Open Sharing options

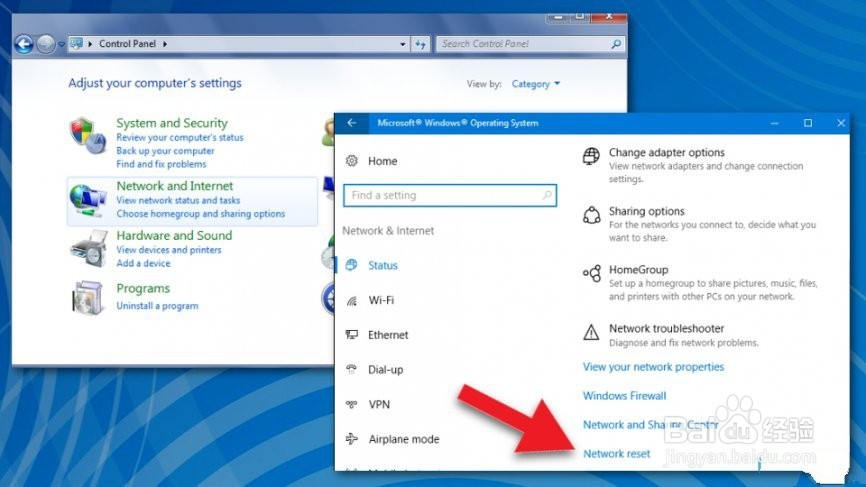(647, 211)
